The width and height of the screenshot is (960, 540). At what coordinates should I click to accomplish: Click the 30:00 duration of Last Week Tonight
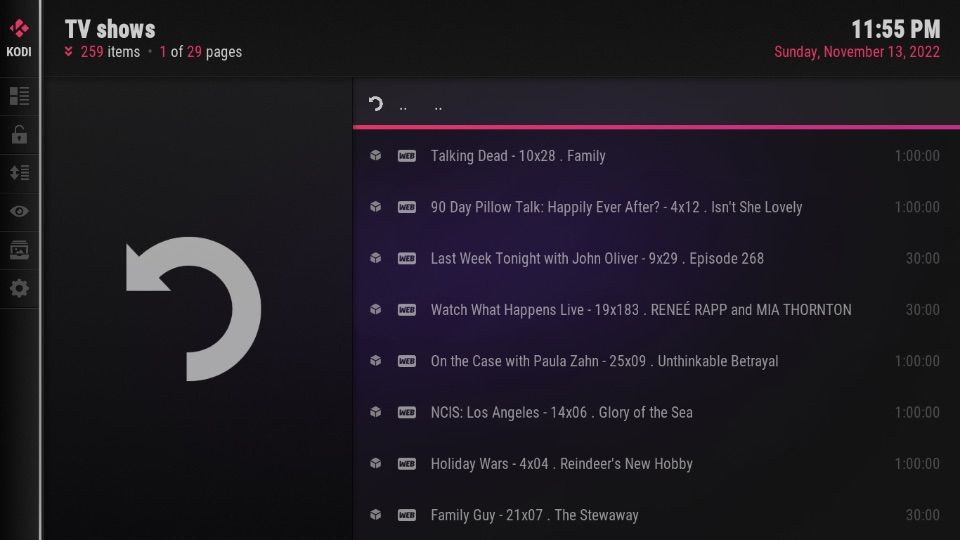pyautogui.click(x=923, y=258)
